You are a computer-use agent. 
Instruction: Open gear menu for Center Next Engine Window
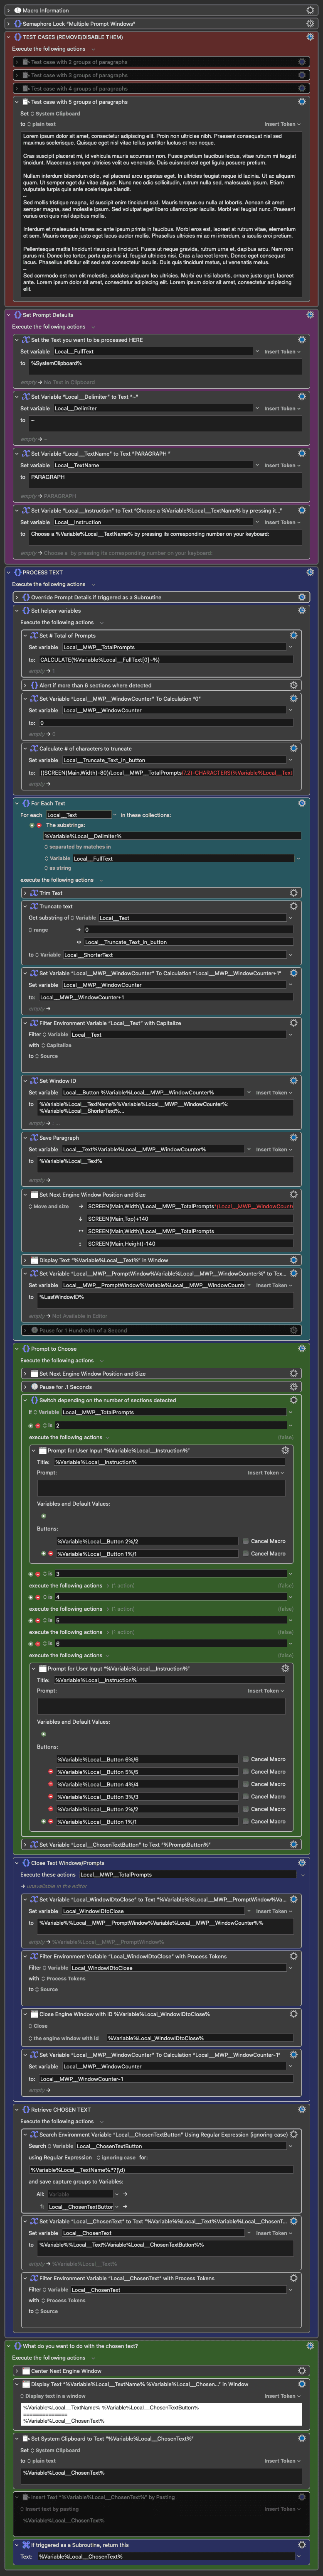[x=301, y=2370]
